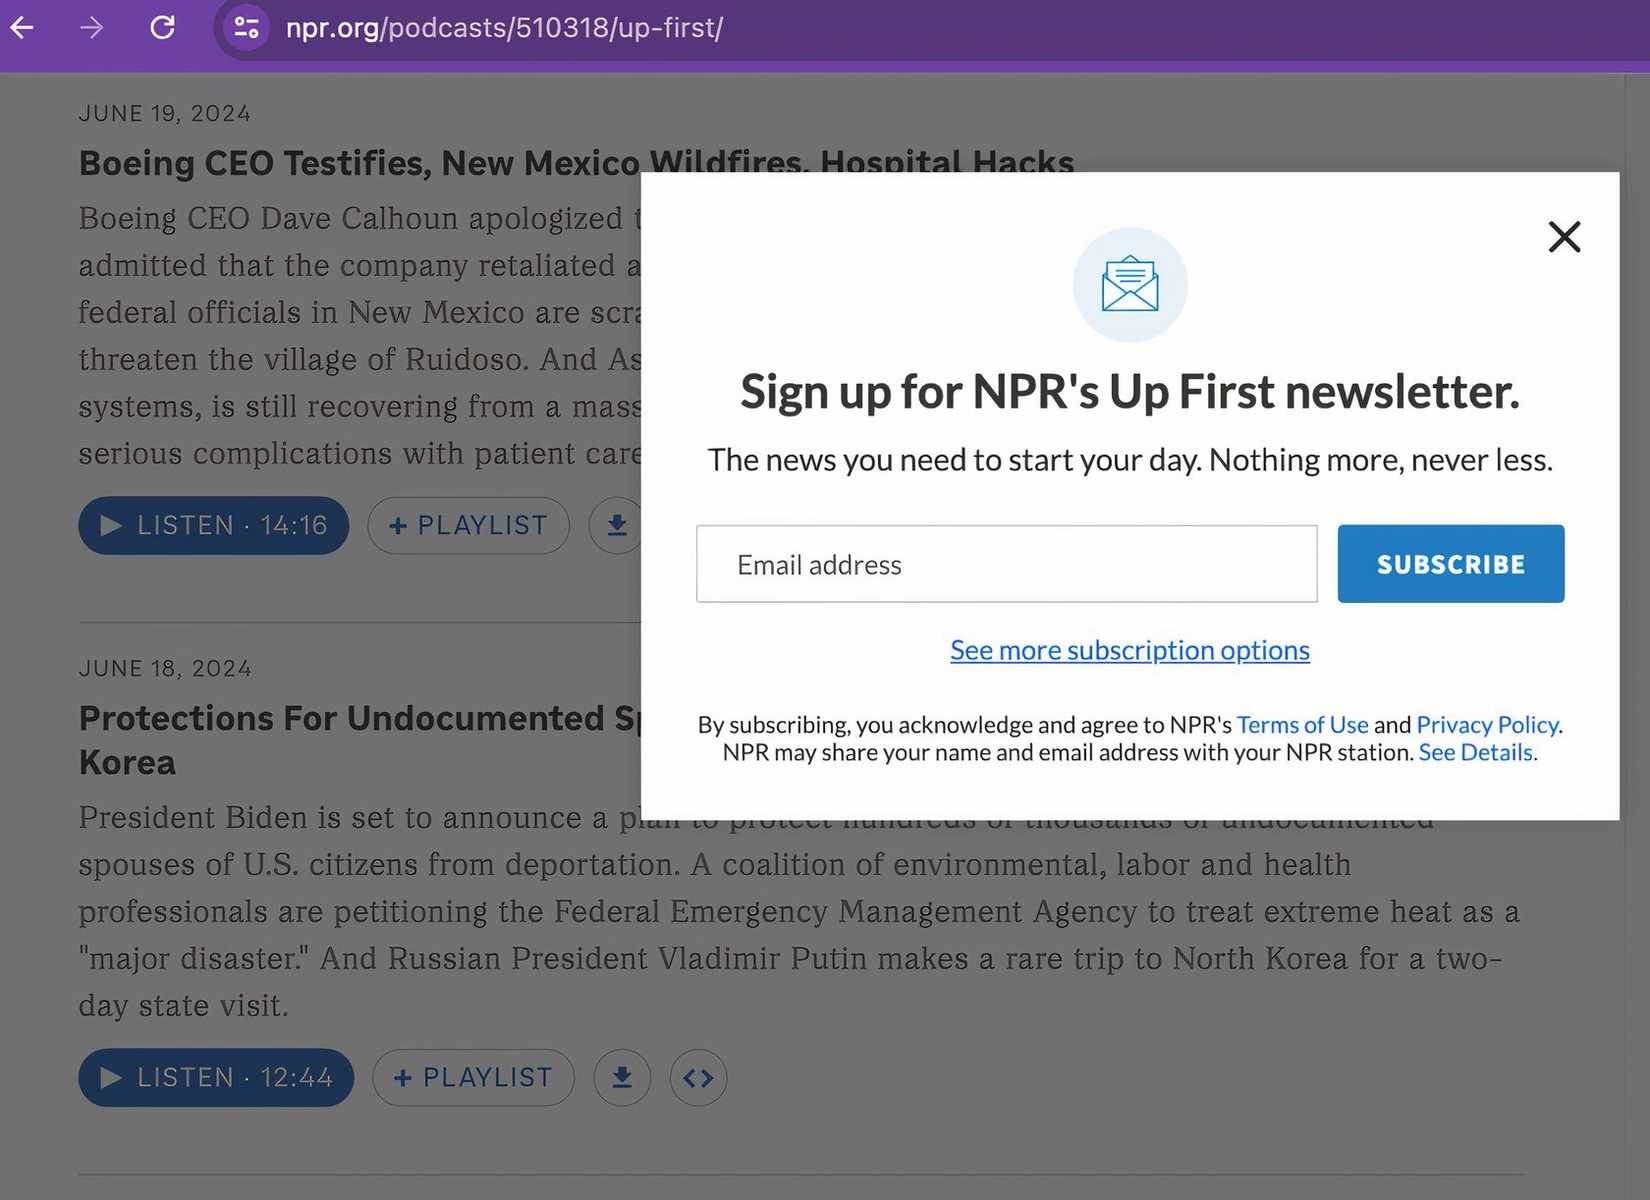This screenshot has height=1200, width=1650.
Task: Click the Email address input field
Action: (x=1006, y=563)
